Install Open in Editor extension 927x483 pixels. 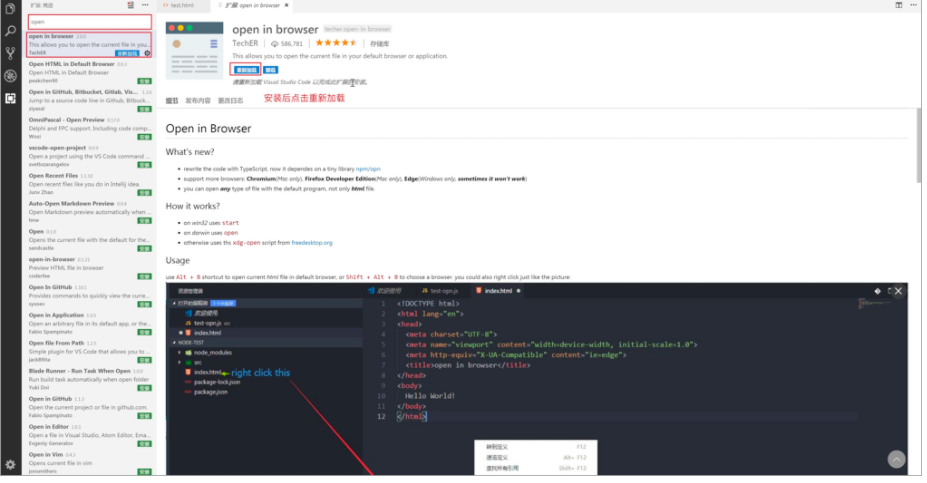click(x=144, y=443)
